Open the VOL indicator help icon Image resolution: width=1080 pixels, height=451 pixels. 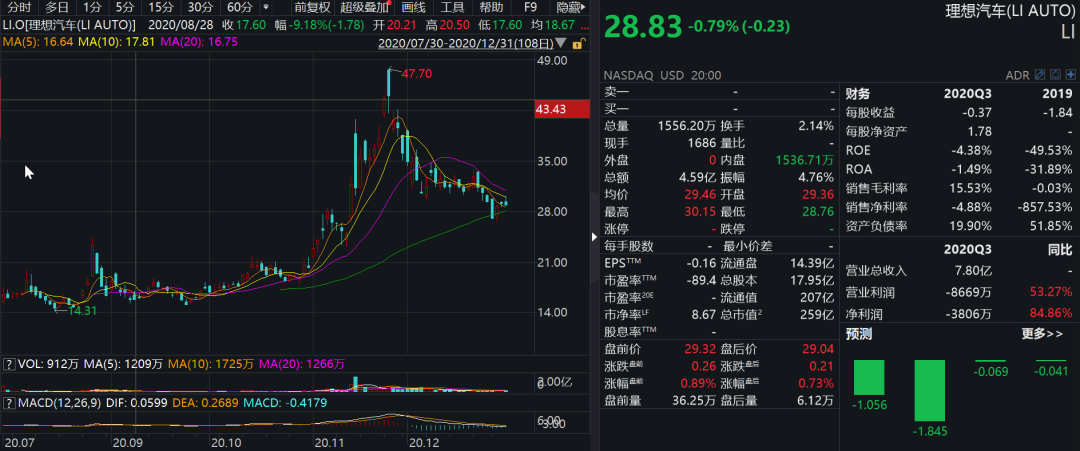coord(9,364)
